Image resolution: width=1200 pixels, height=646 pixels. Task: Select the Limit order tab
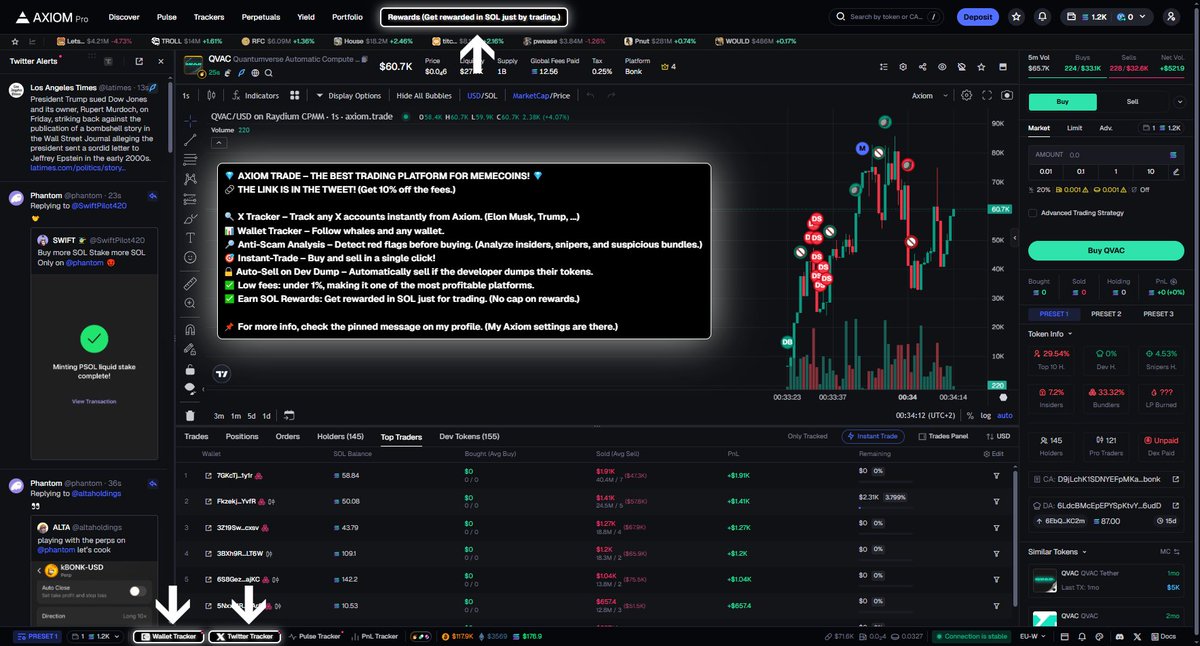click(x=1074, y=128)
